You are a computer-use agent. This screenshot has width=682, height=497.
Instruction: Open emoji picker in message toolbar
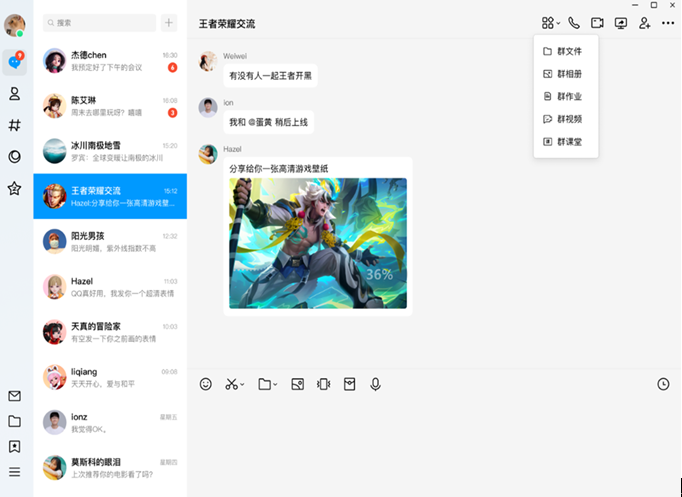pos(206,384)
